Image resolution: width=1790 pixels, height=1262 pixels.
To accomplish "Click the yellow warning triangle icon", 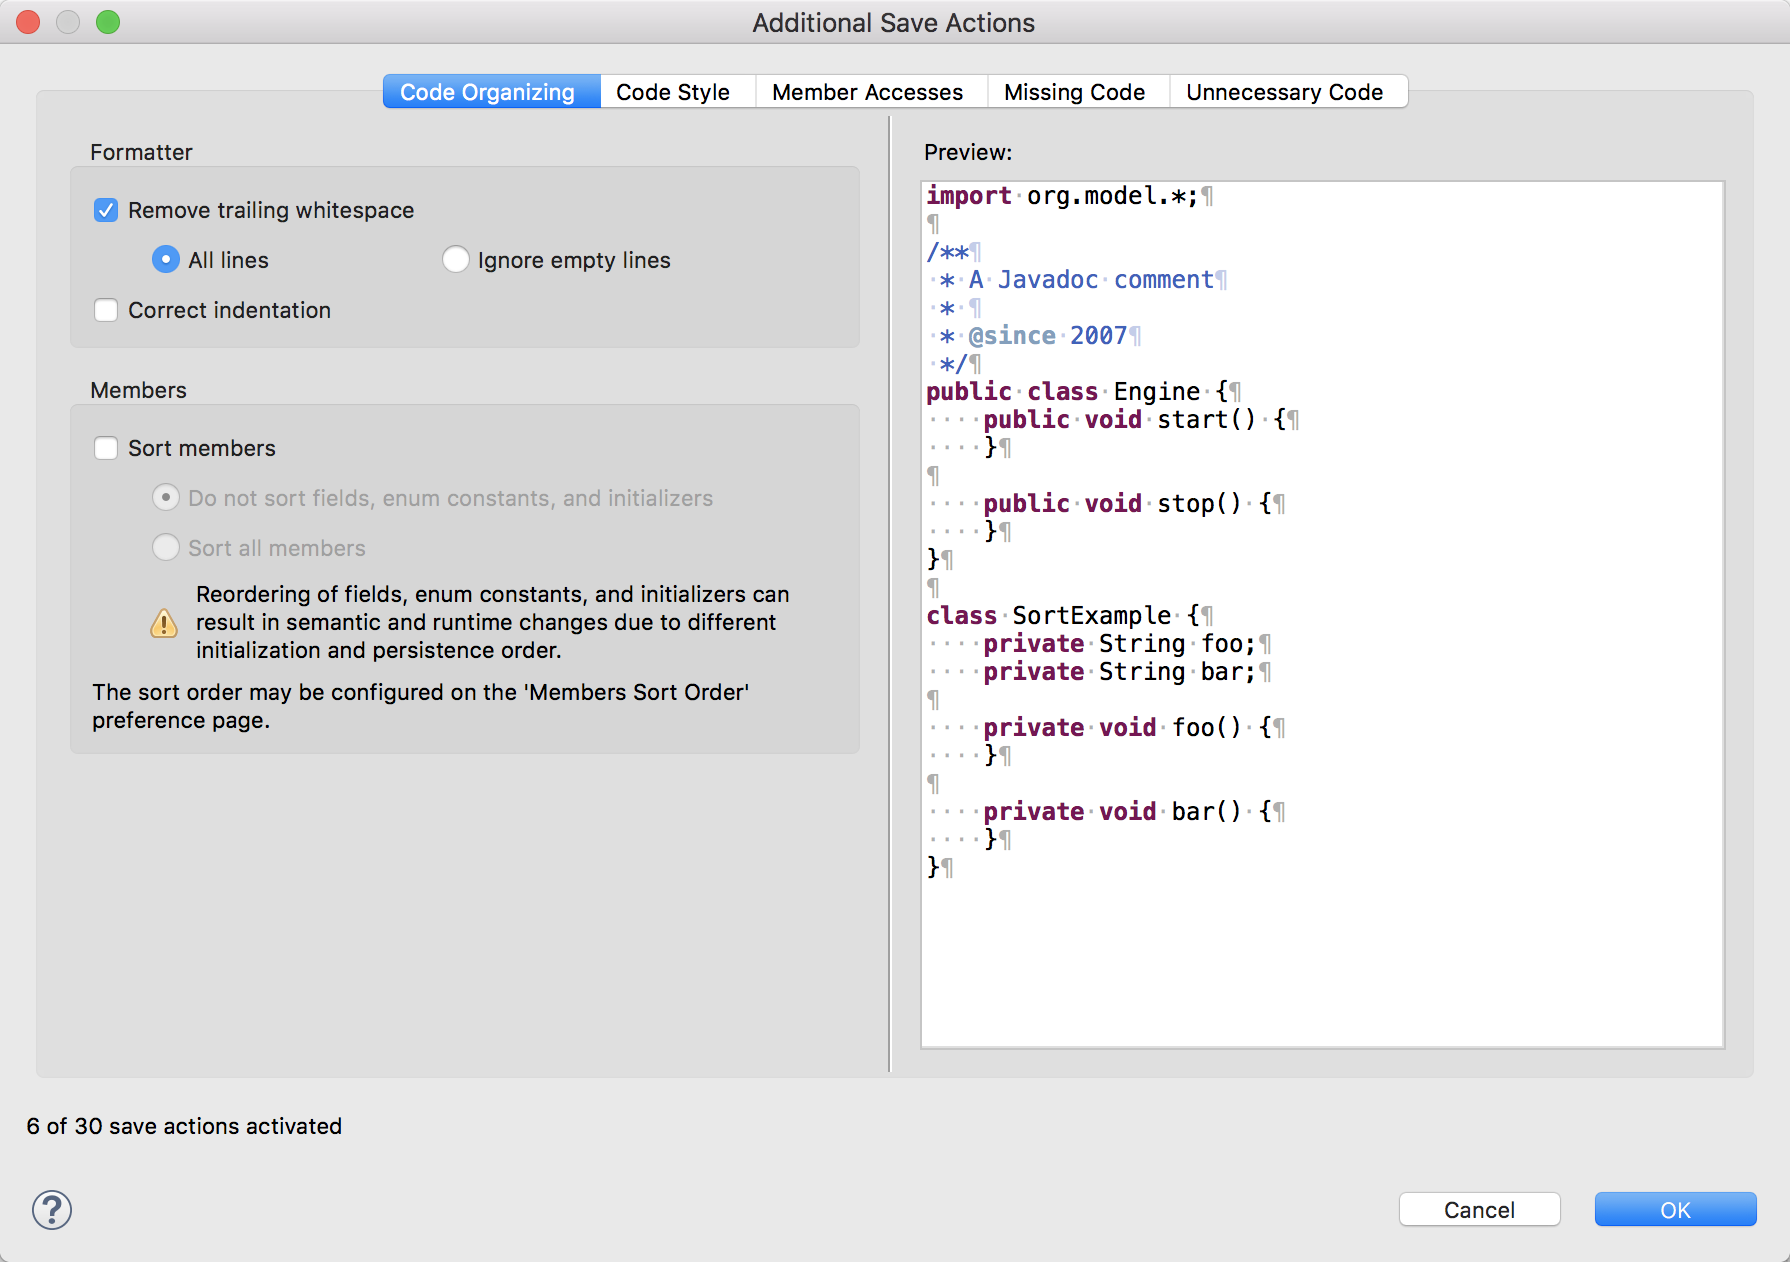I will tap(164, 624).
